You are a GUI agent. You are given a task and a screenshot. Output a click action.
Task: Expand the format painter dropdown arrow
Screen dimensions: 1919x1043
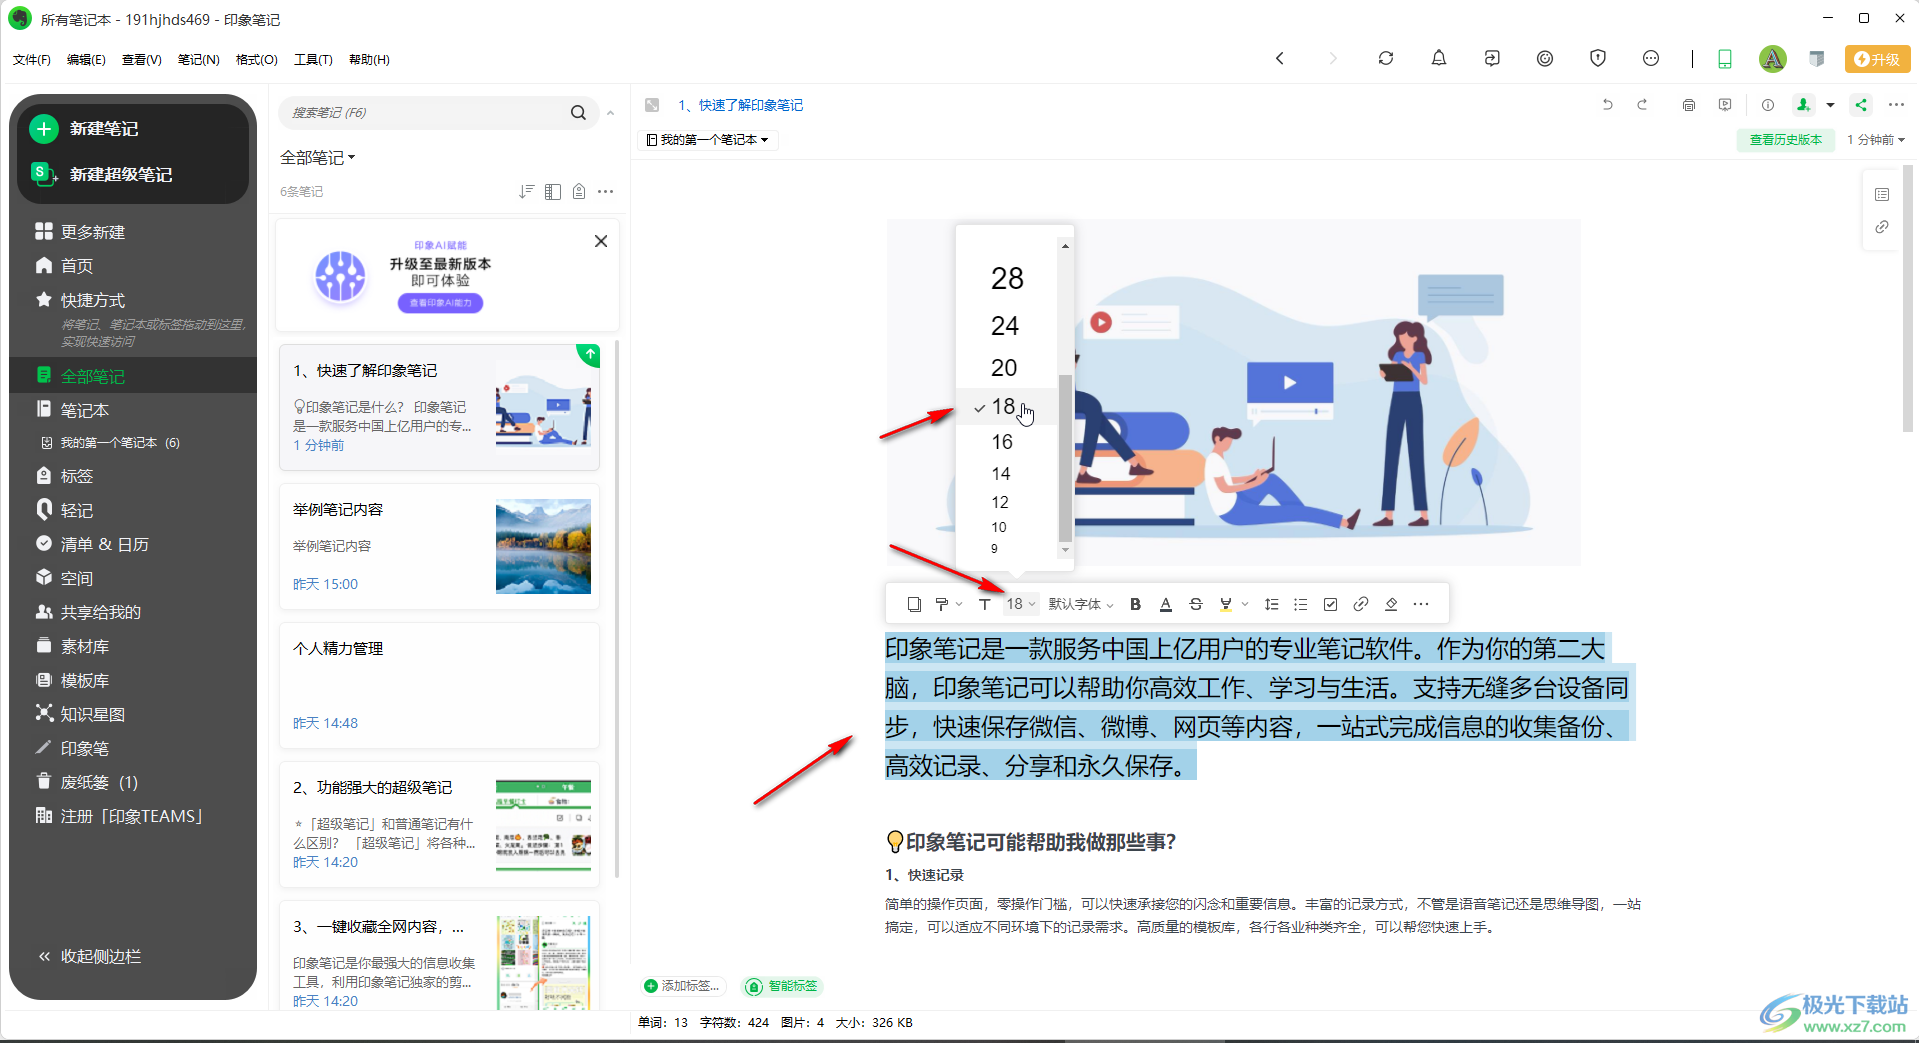pyautogui.click(x=959, y=604)
